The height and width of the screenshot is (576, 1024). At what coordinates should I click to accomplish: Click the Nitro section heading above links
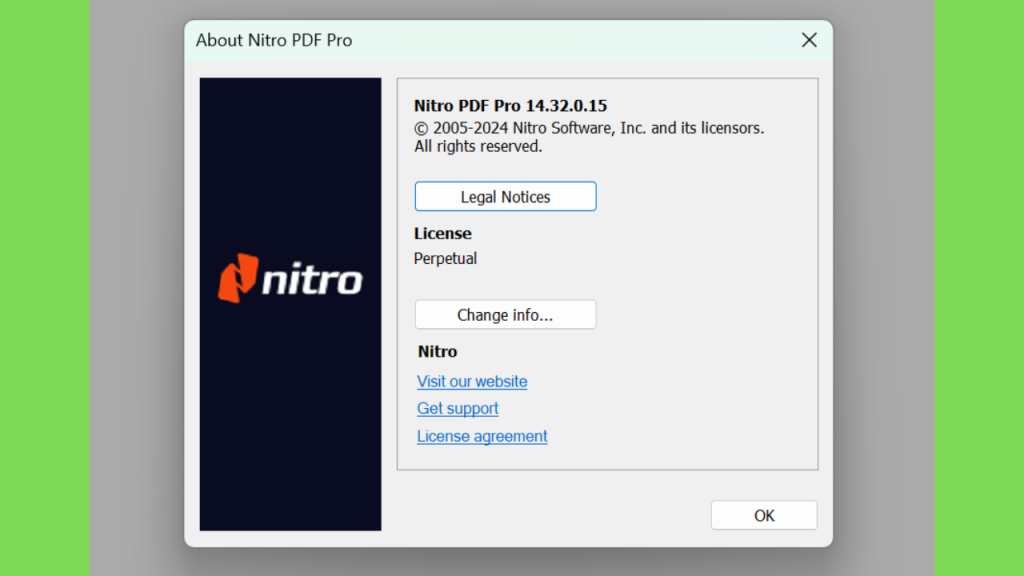click(x=437, y=351)
